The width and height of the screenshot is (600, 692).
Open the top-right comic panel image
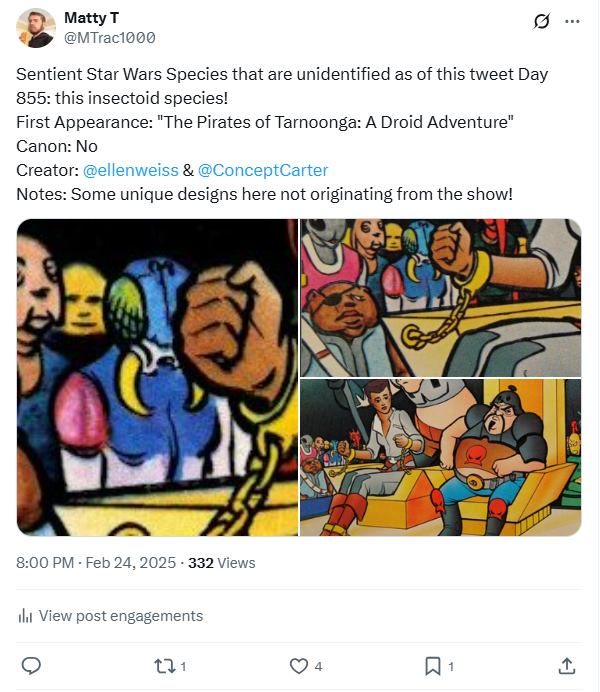click(441, 297)
